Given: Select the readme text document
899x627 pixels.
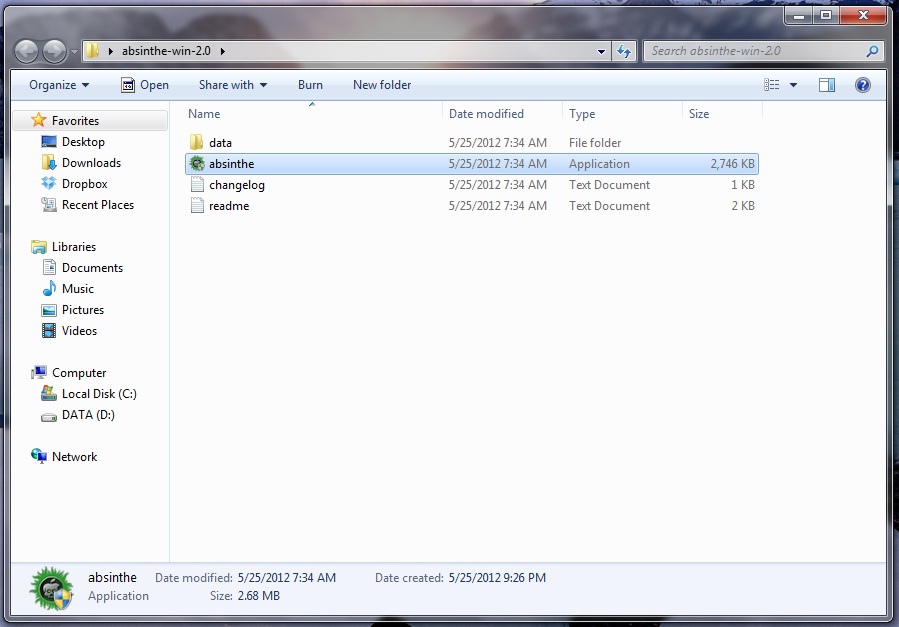Looking at the screenshot, I should [229, 206].
